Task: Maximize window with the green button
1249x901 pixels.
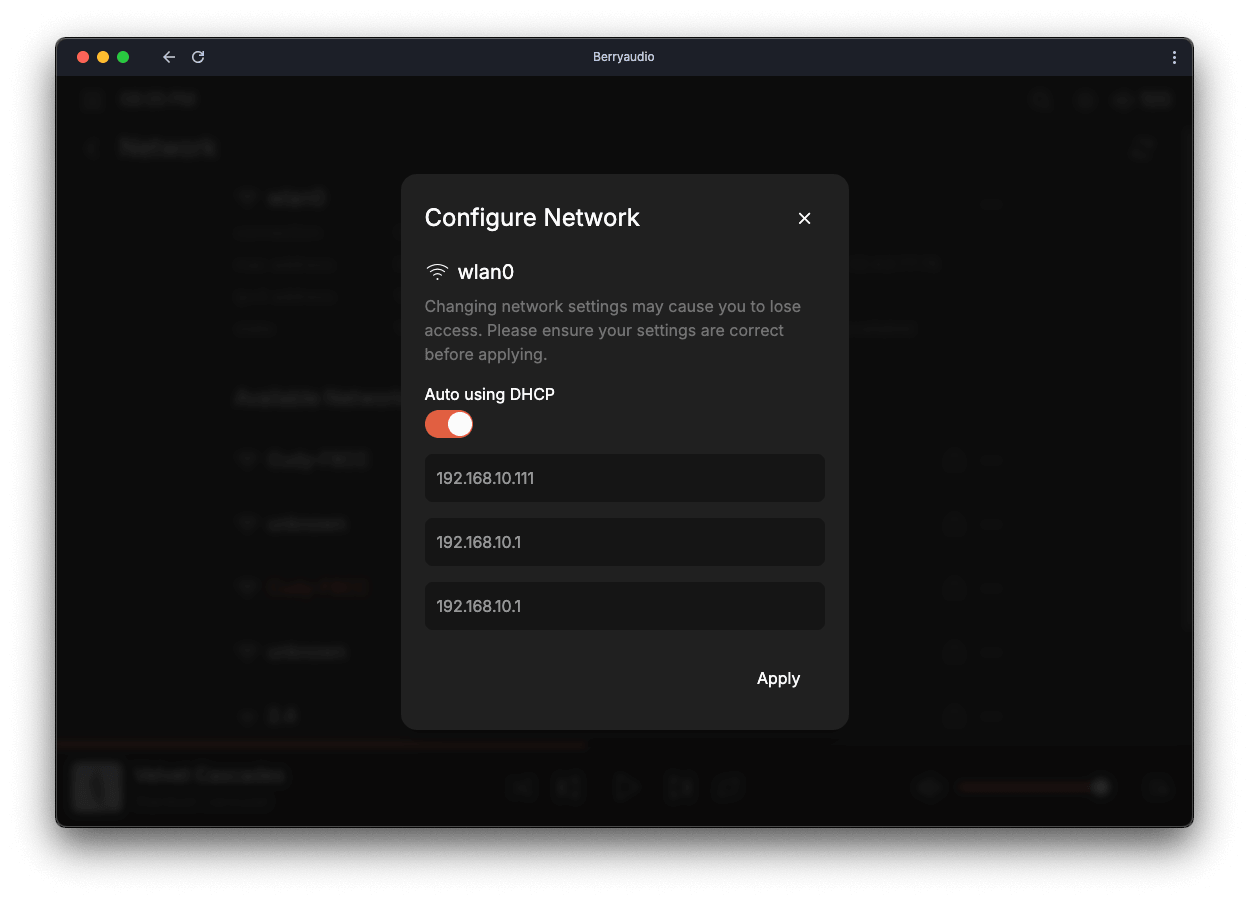Action: pos(123,57)
